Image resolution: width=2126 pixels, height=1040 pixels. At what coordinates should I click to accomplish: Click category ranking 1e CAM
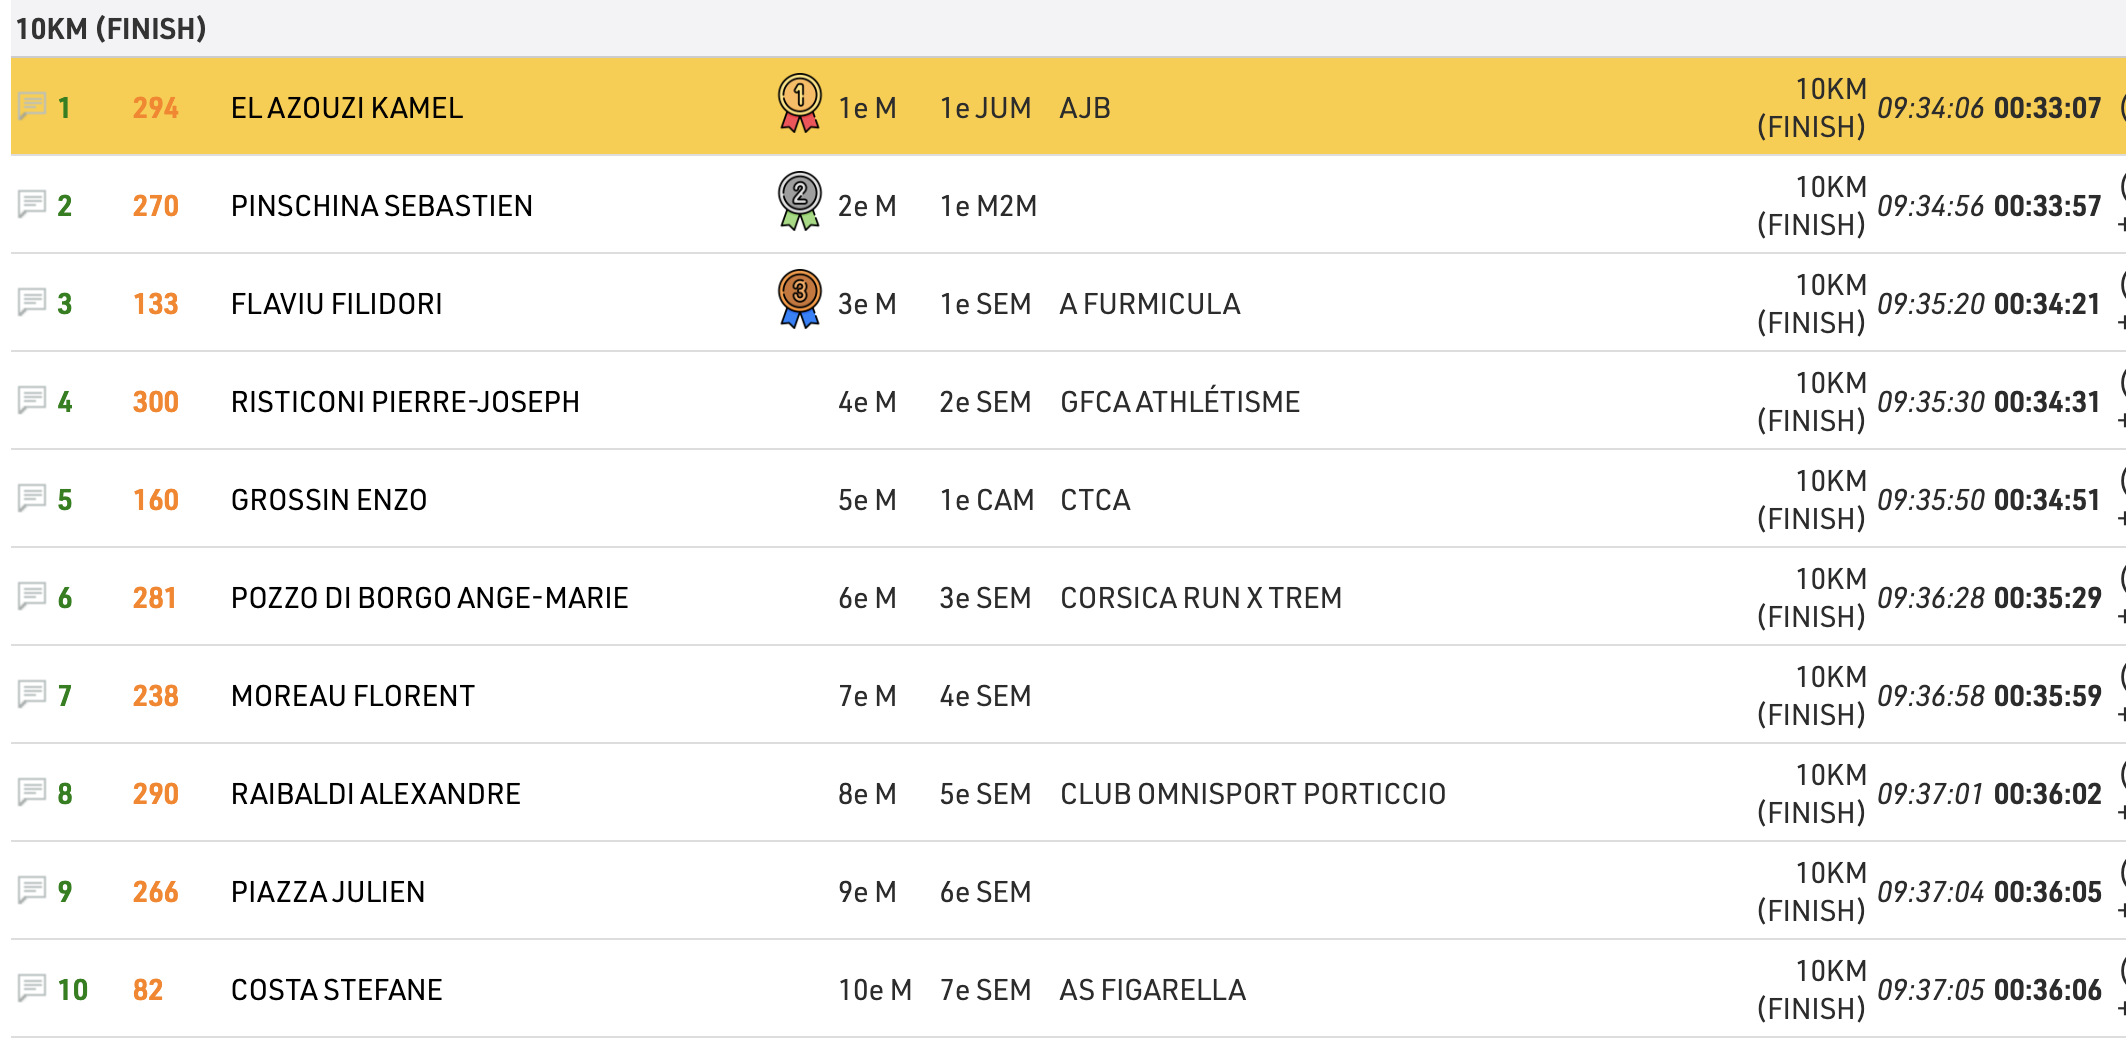pos(986,500)
